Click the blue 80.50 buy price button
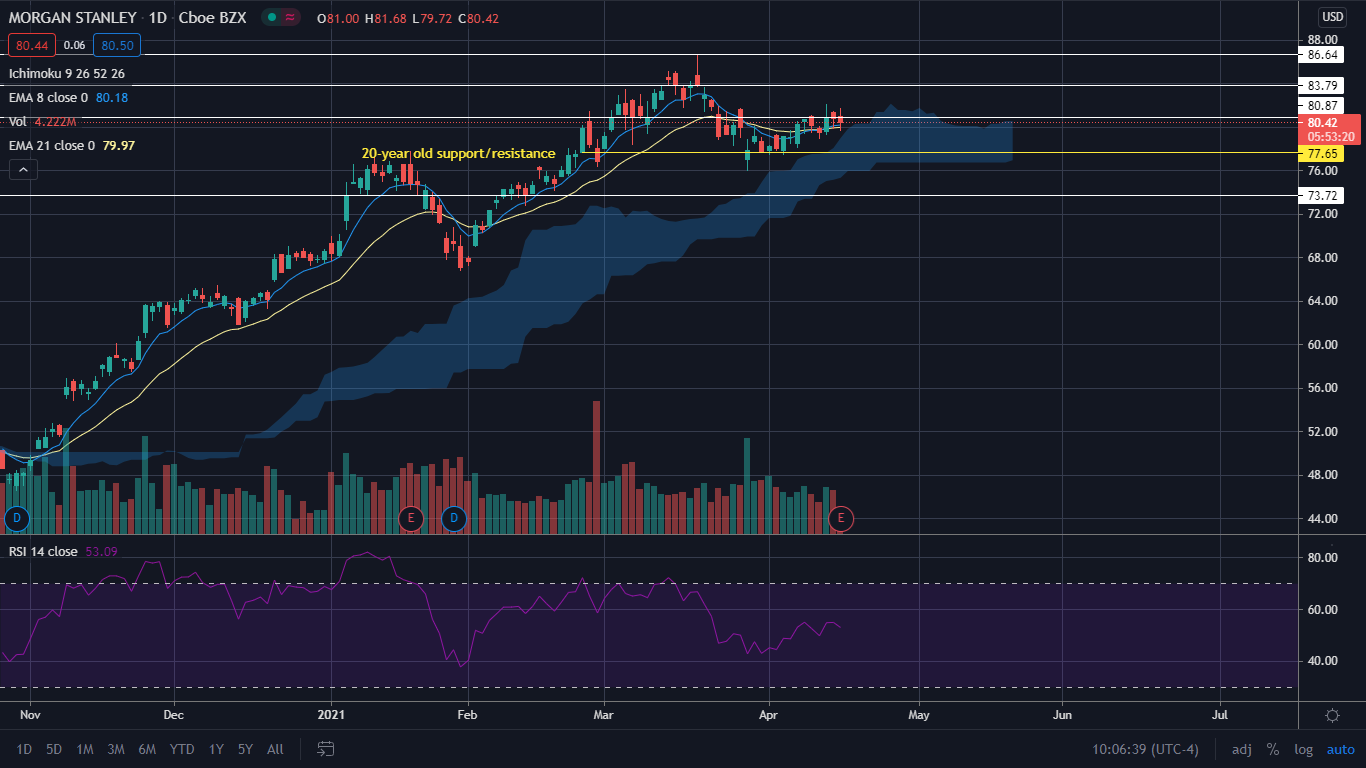 [118, 45]
